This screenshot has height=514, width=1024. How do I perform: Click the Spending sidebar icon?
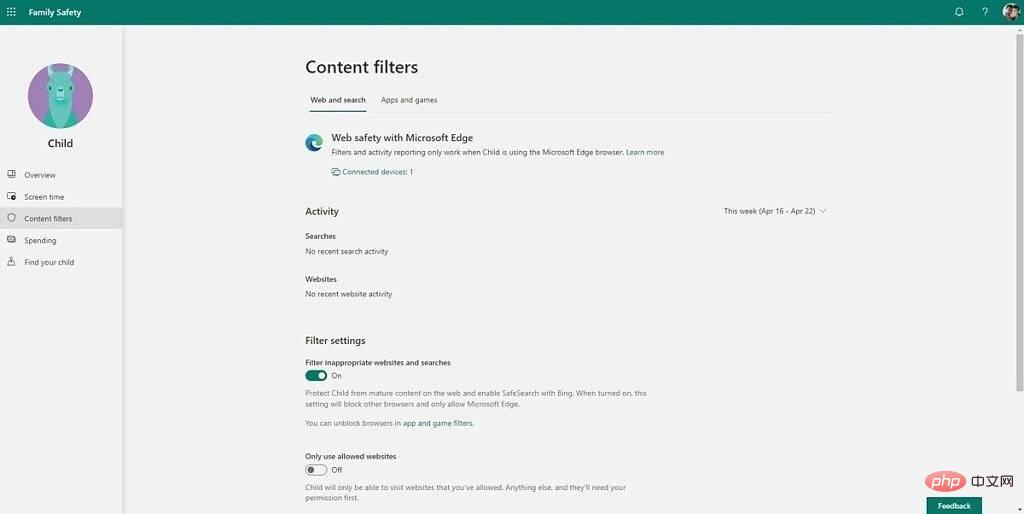click(12, 240)
